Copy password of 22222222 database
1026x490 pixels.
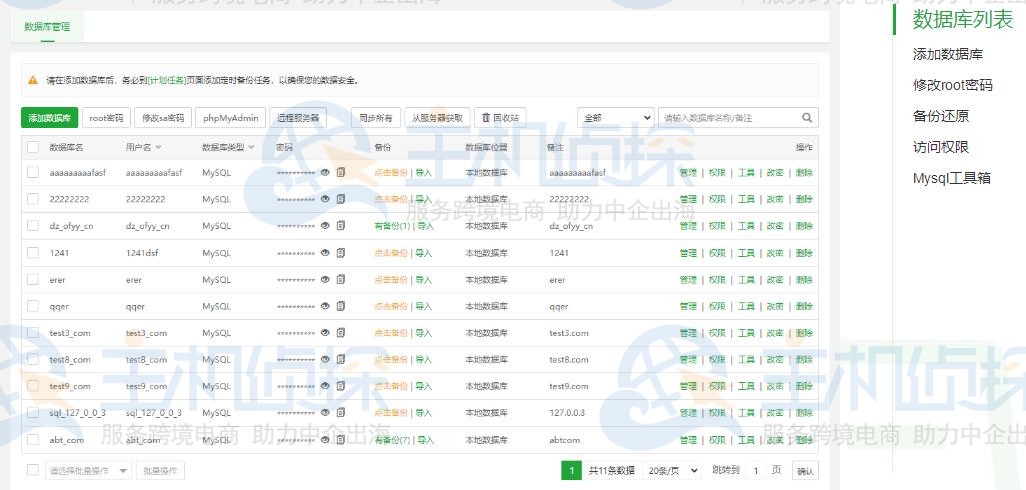click(x=340, y=199)
